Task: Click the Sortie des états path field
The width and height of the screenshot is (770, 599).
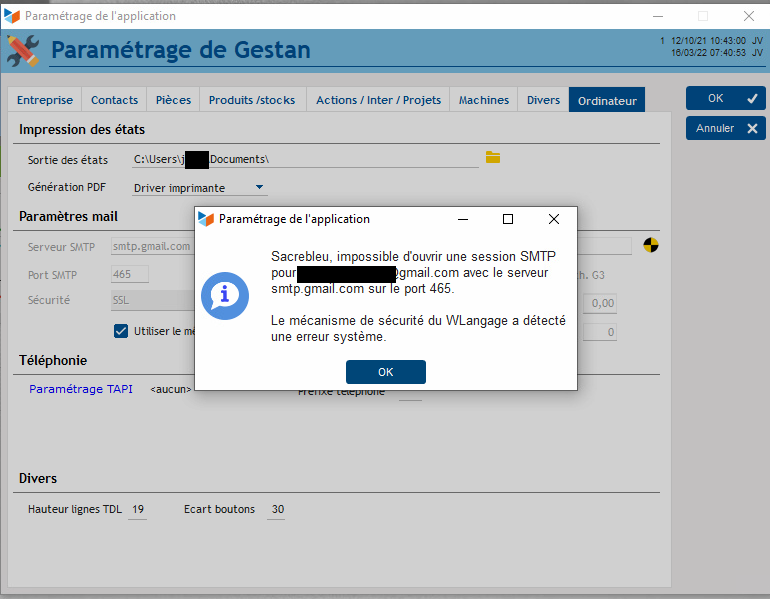Action: [x=305, y=159]
